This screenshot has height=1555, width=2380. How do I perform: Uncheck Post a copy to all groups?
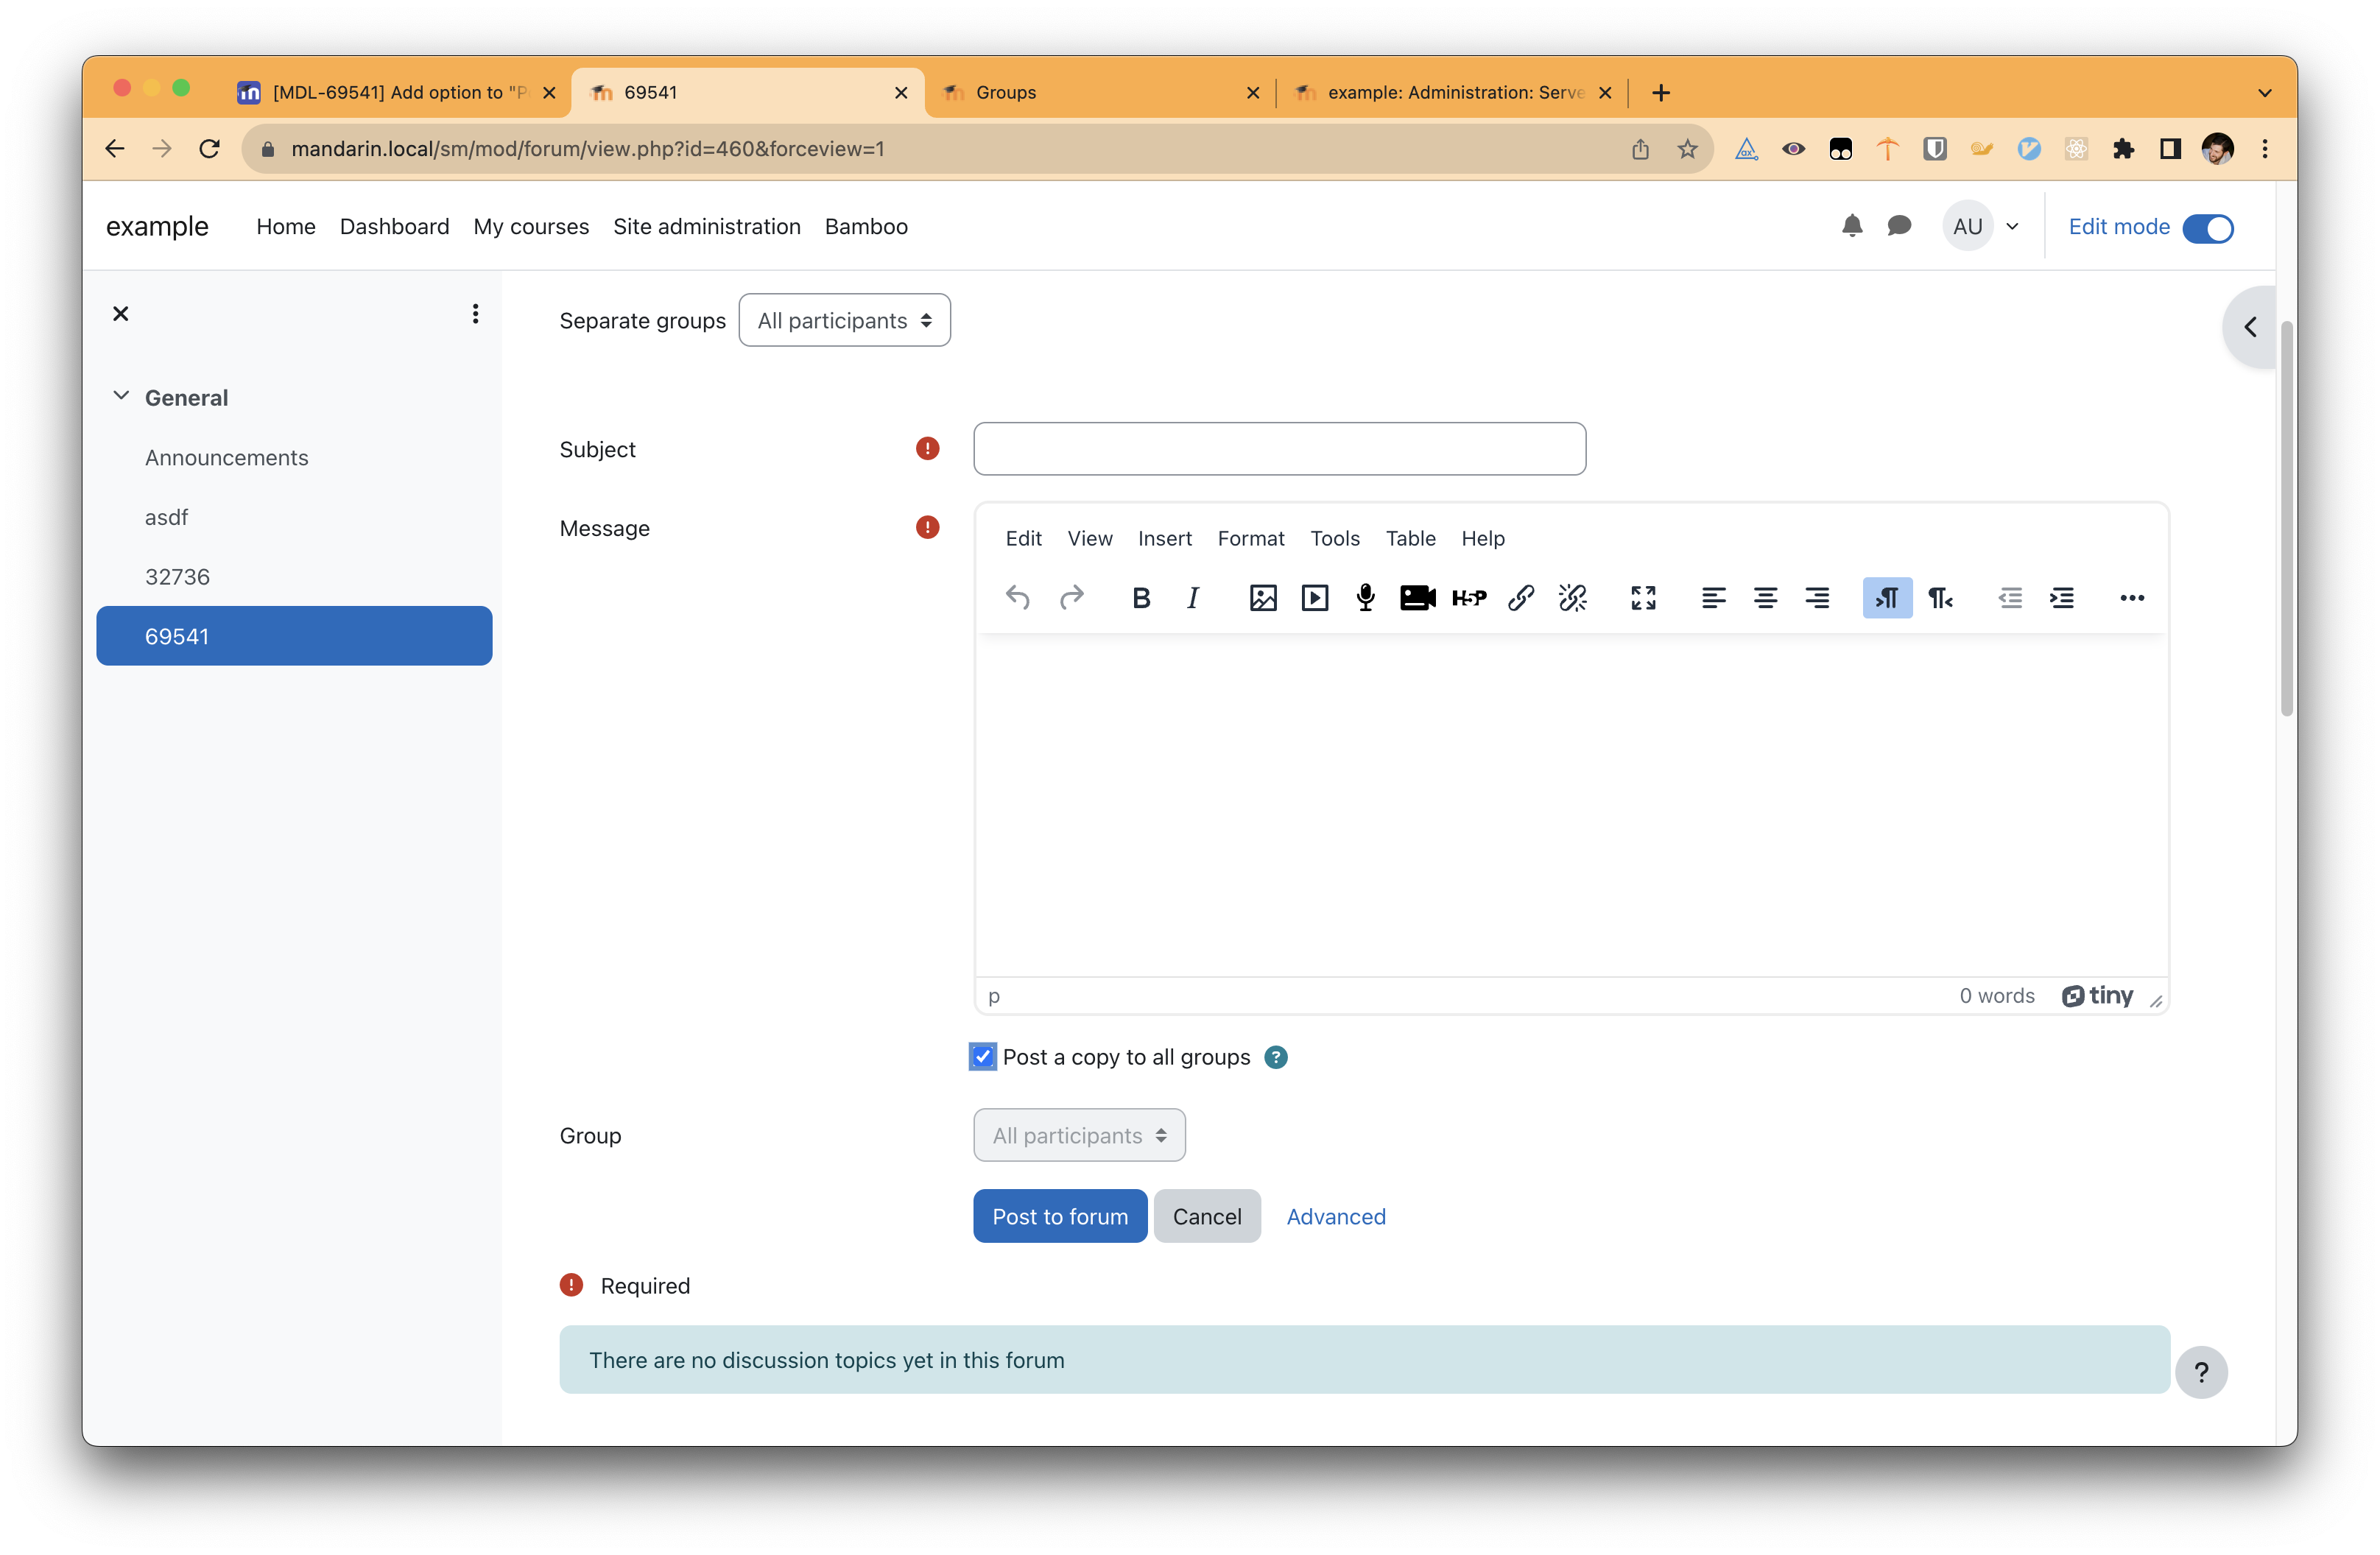pyautogui.click(x=983, y=1057)
